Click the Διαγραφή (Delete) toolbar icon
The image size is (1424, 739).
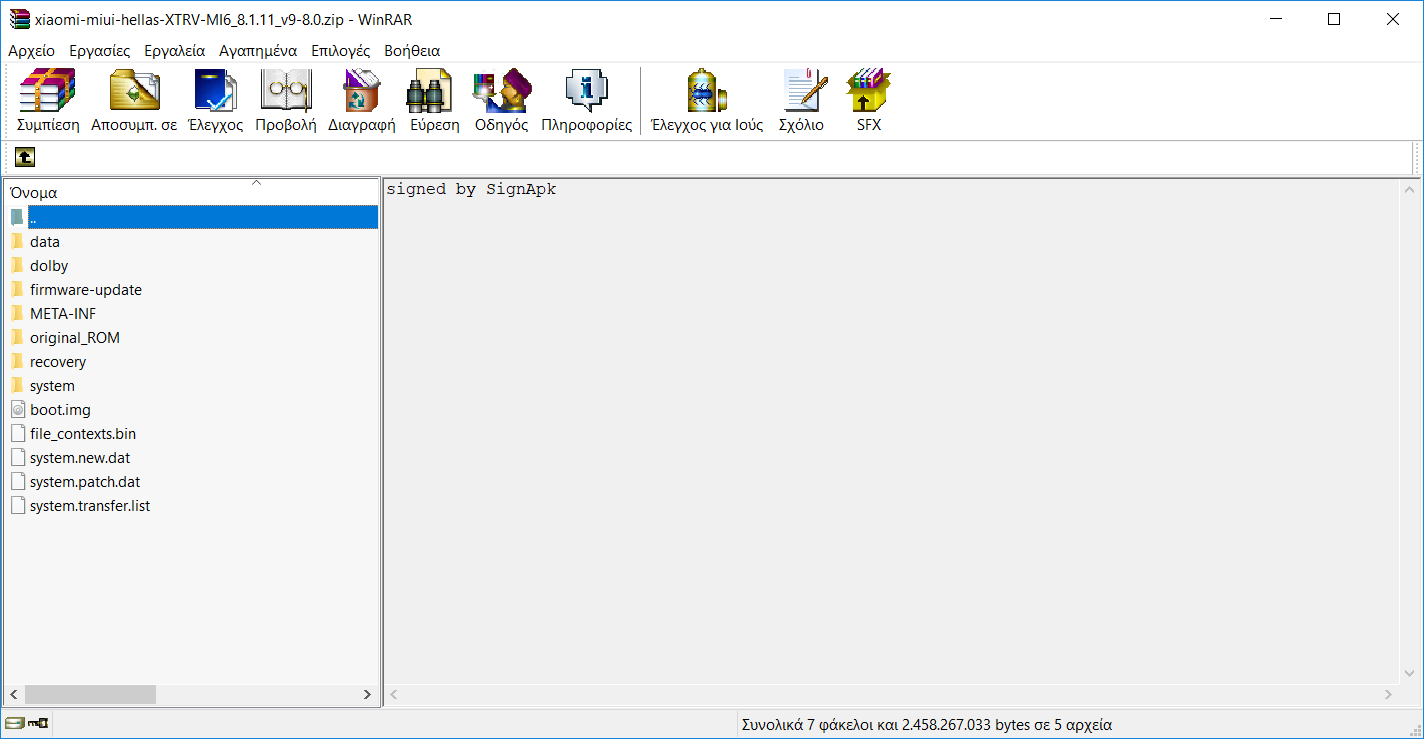(361, 90)
